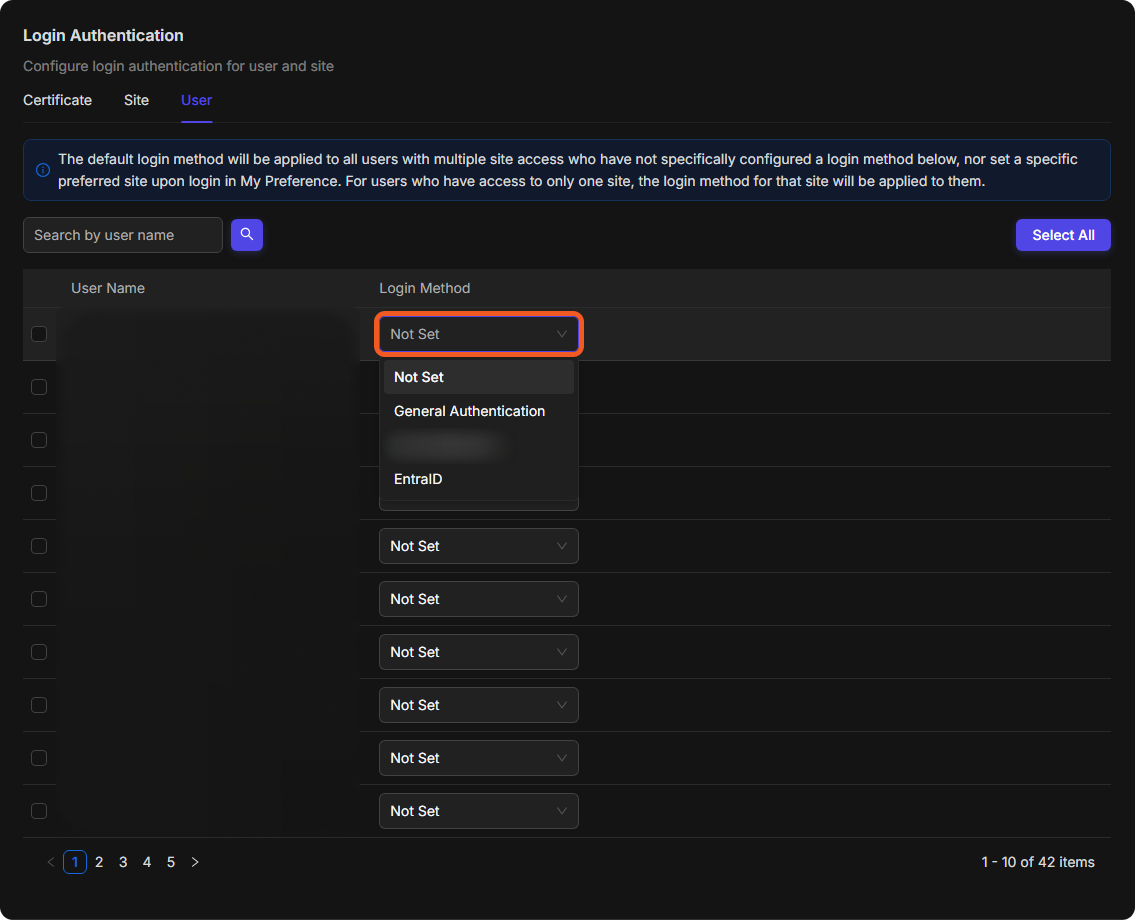Go to page 3 in pagination
Image resolution: width=1135 pixels, height=920 pixels.
[123, 862]
